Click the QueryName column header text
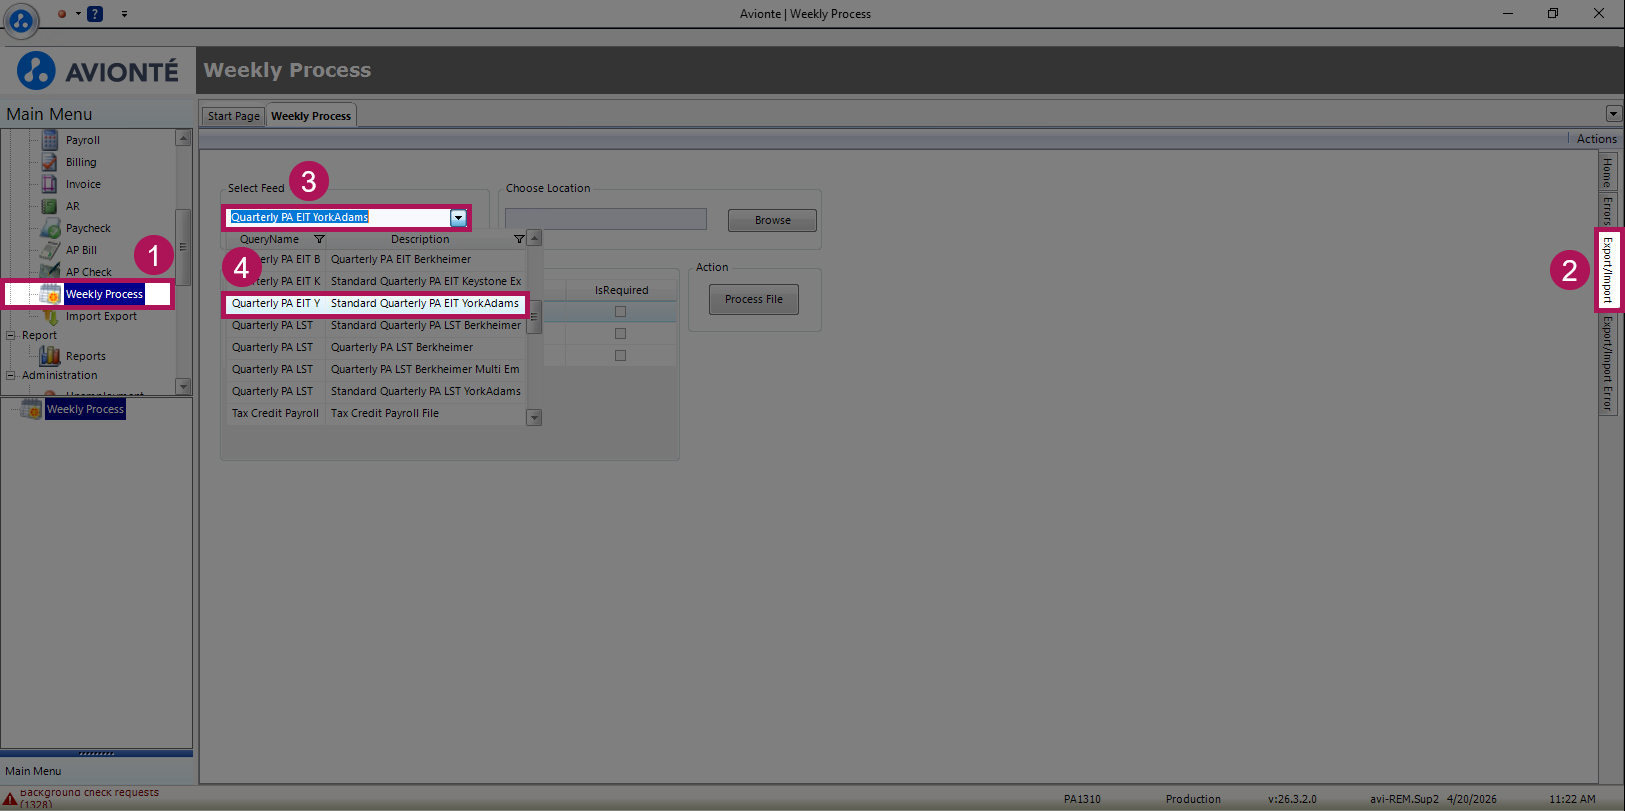Image resolution: width=1625 pixels, height=811 pixels. click(x=269, y=239)
